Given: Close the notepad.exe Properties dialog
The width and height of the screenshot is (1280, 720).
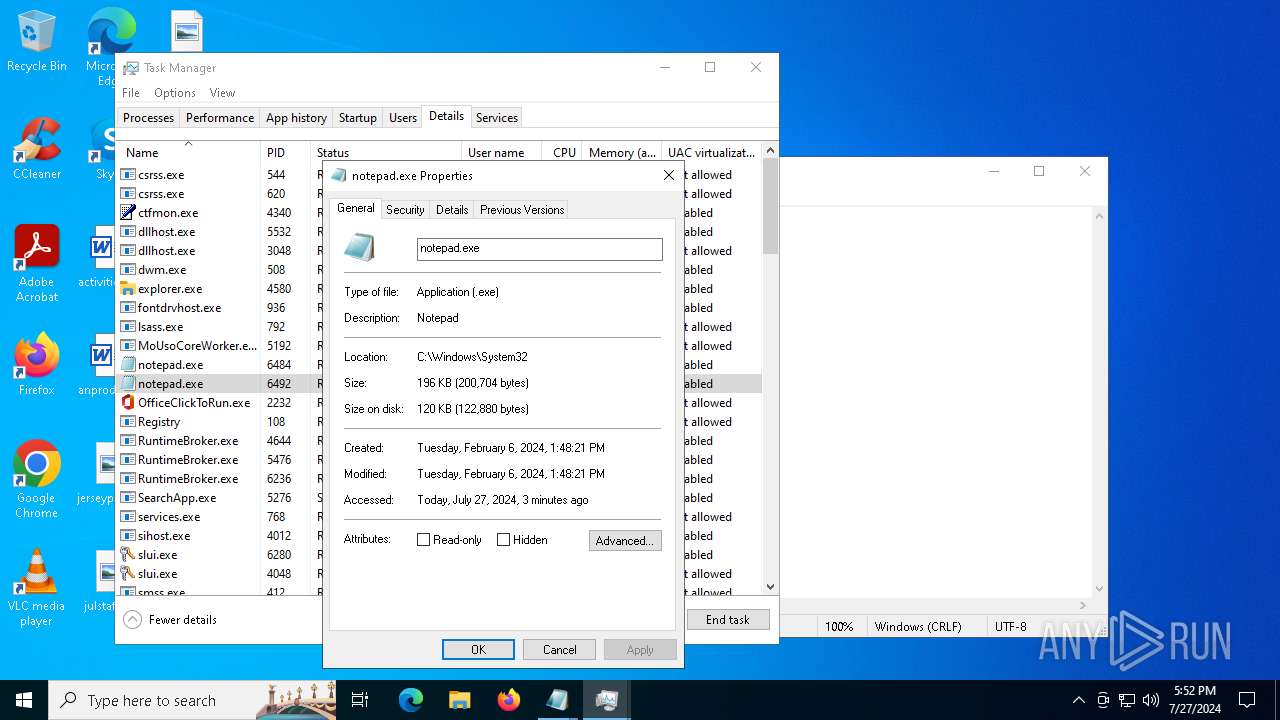Looking at the screenshot, I should (669, 175).
